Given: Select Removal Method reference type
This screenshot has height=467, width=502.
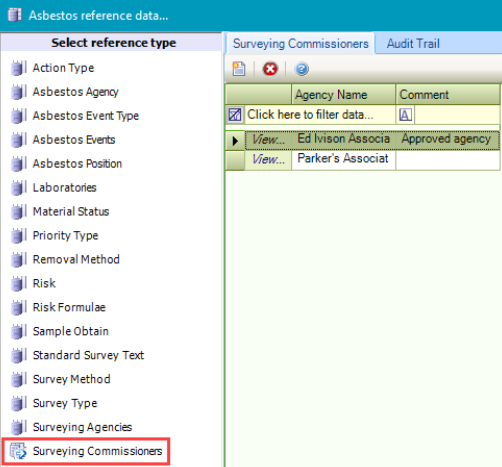Looking at the screenshot, I should (x=76, y=259).
